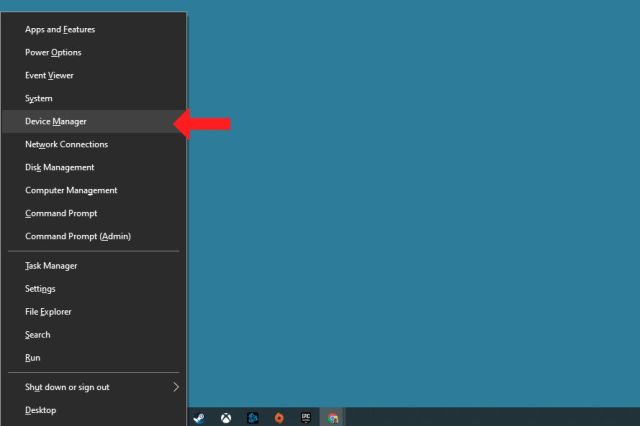Click the blue app icon beside Xbox

(253, 418)
